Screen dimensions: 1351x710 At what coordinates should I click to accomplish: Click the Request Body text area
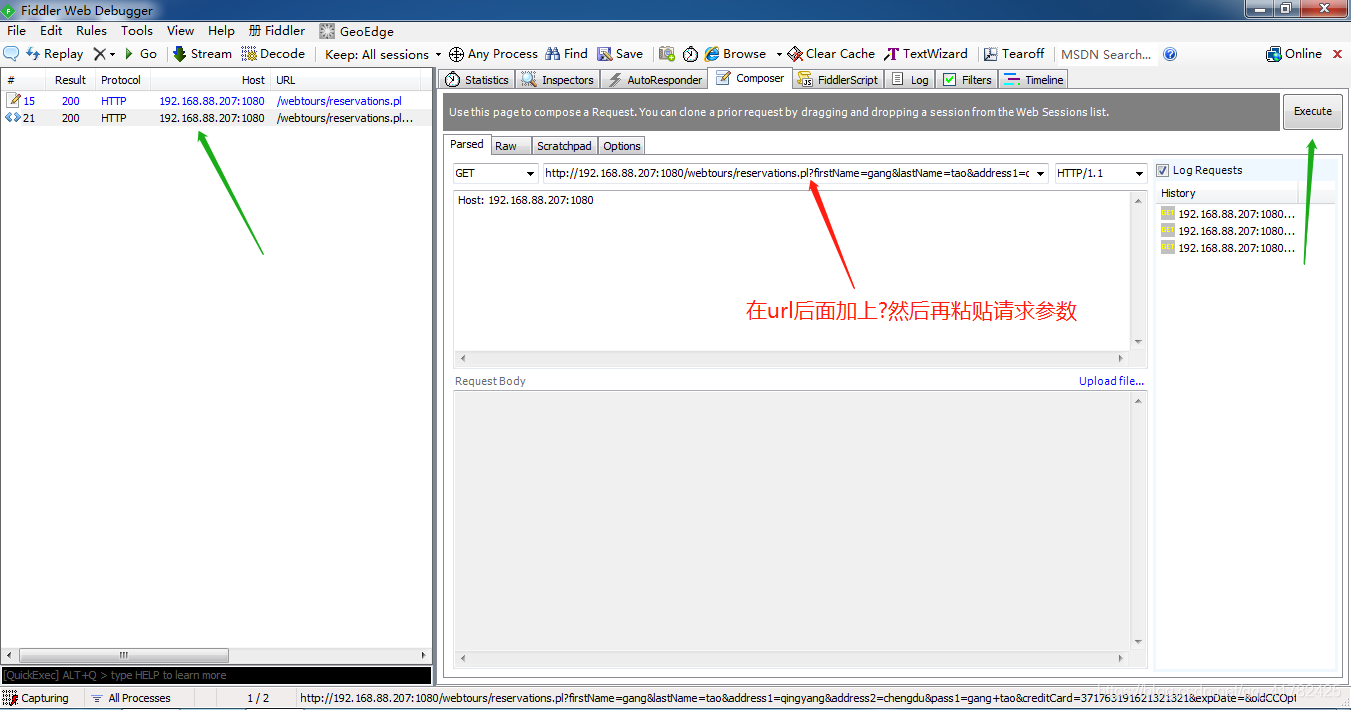792,519
